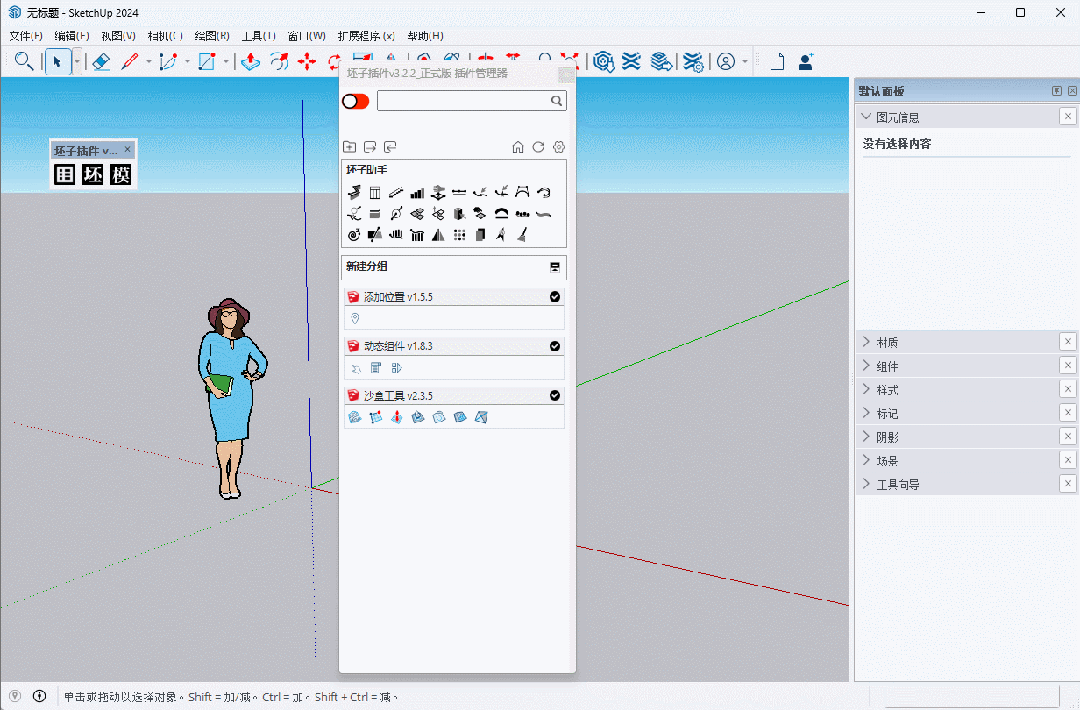Toggle the 动态组件 v1.8.3 checkmark
Image resolution: width=1080 pixels, height=710 pixels.
[554, 346]
